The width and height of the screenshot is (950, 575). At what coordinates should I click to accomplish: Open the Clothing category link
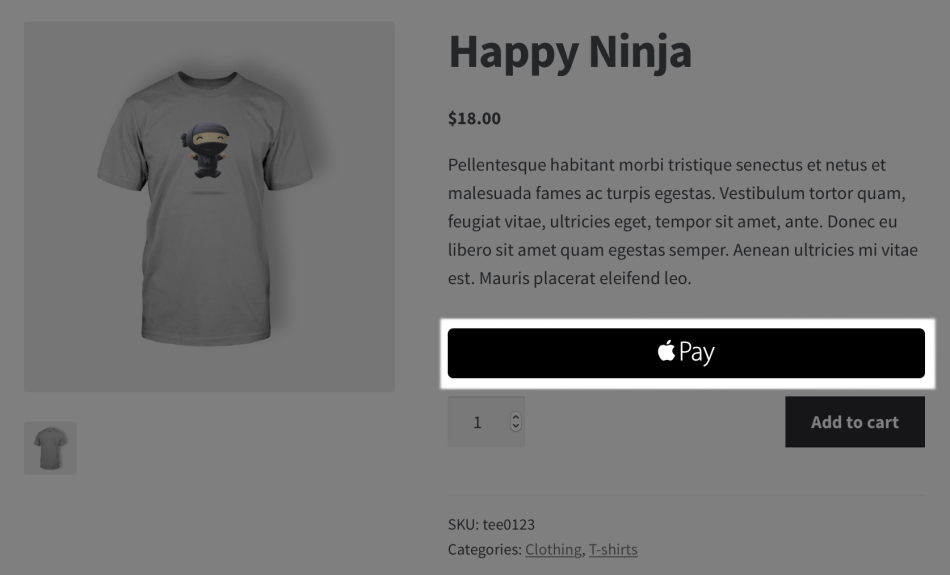pos(553,549)
